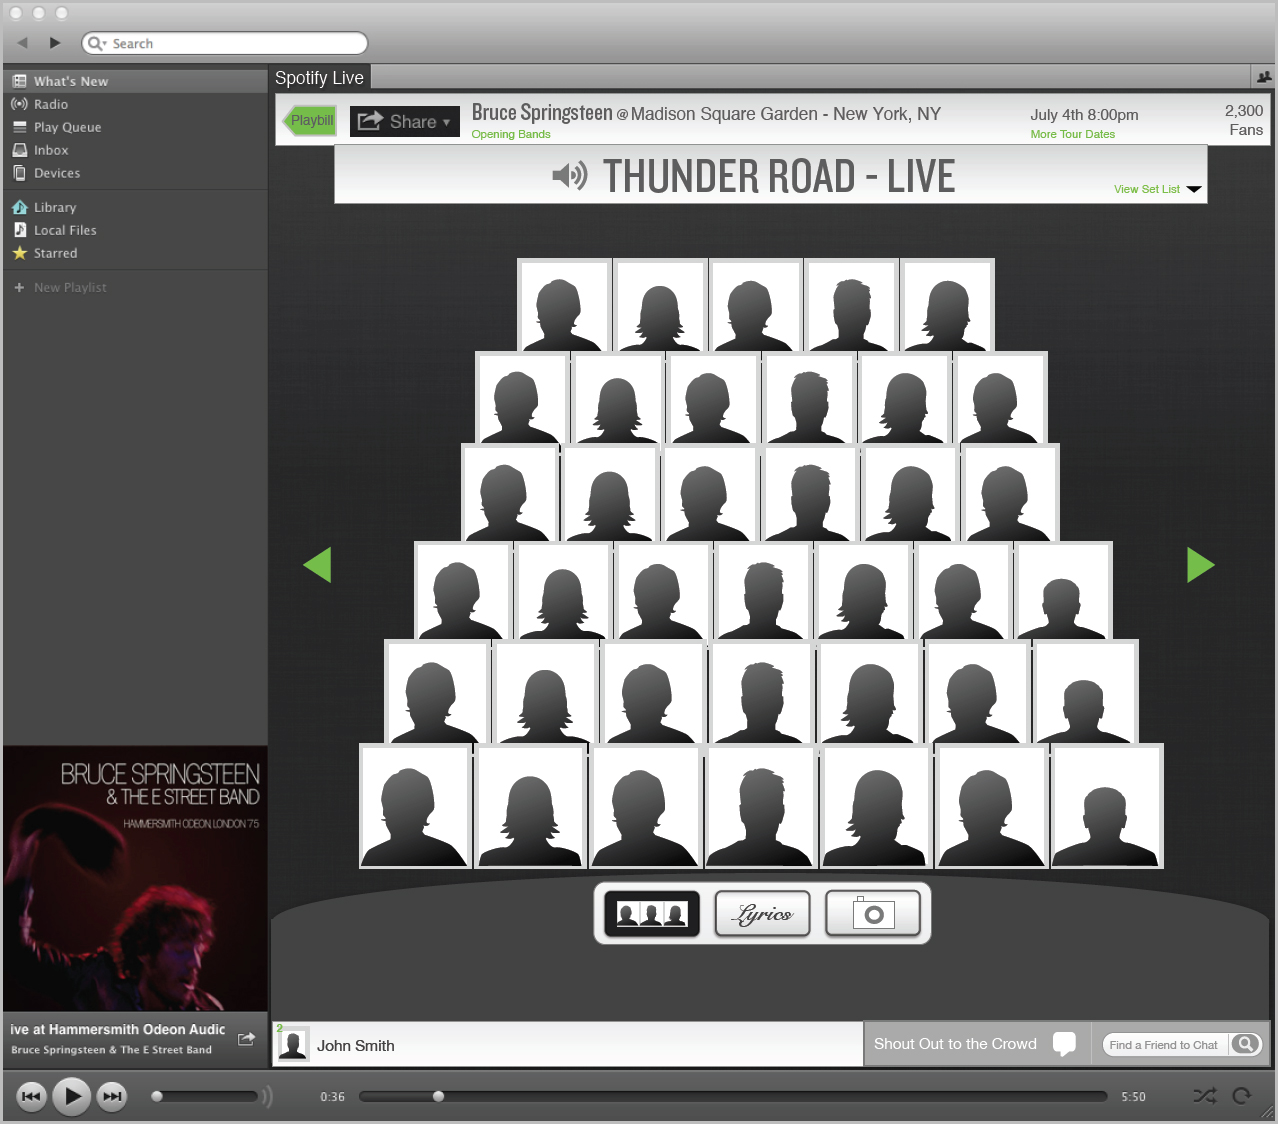Click the speech bubble shout icon

[x=1065, y=1044]
